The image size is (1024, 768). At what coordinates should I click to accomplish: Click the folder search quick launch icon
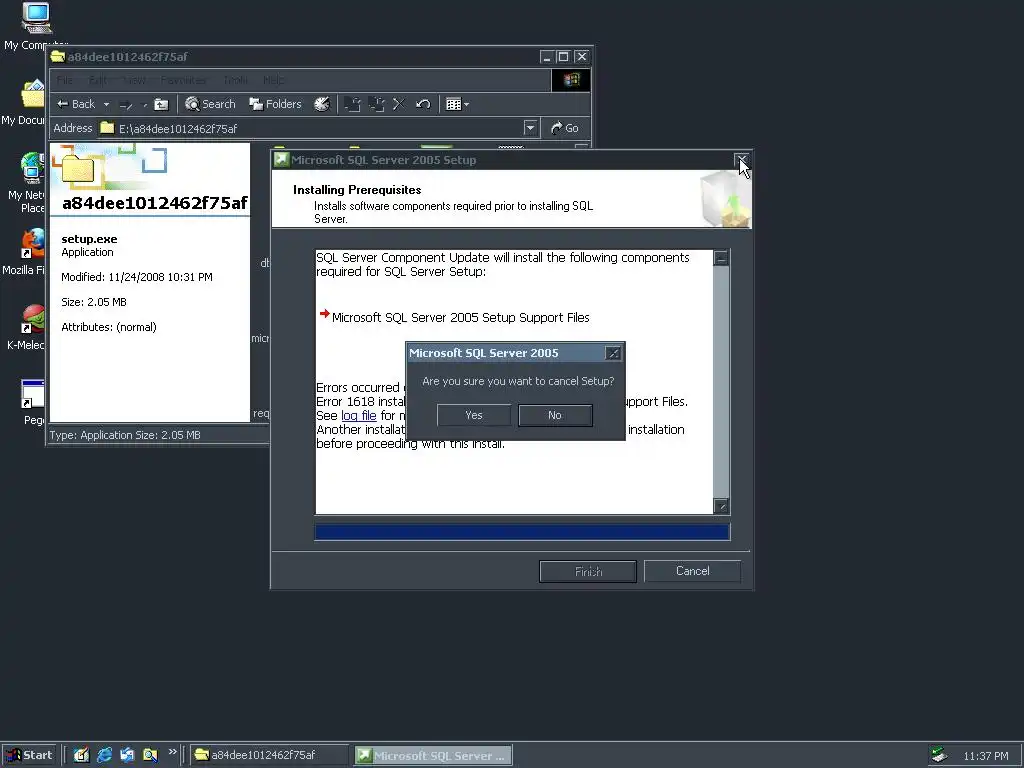point(150,755)
